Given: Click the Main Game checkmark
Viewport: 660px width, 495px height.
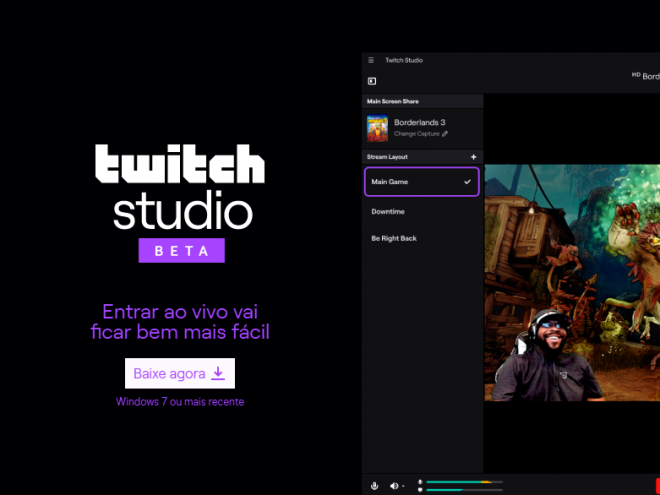Looking at the screenshot, I should coord(467,182).
